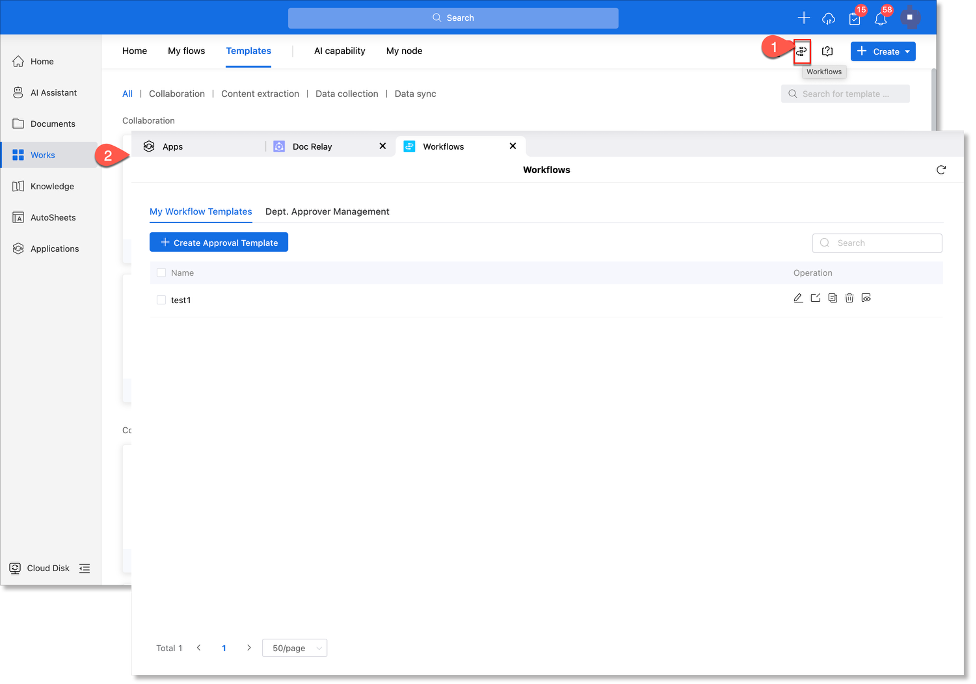Open Workflows icon in Works toolbar
Screen dimensions: 976x684
click(x=801, y=51)
